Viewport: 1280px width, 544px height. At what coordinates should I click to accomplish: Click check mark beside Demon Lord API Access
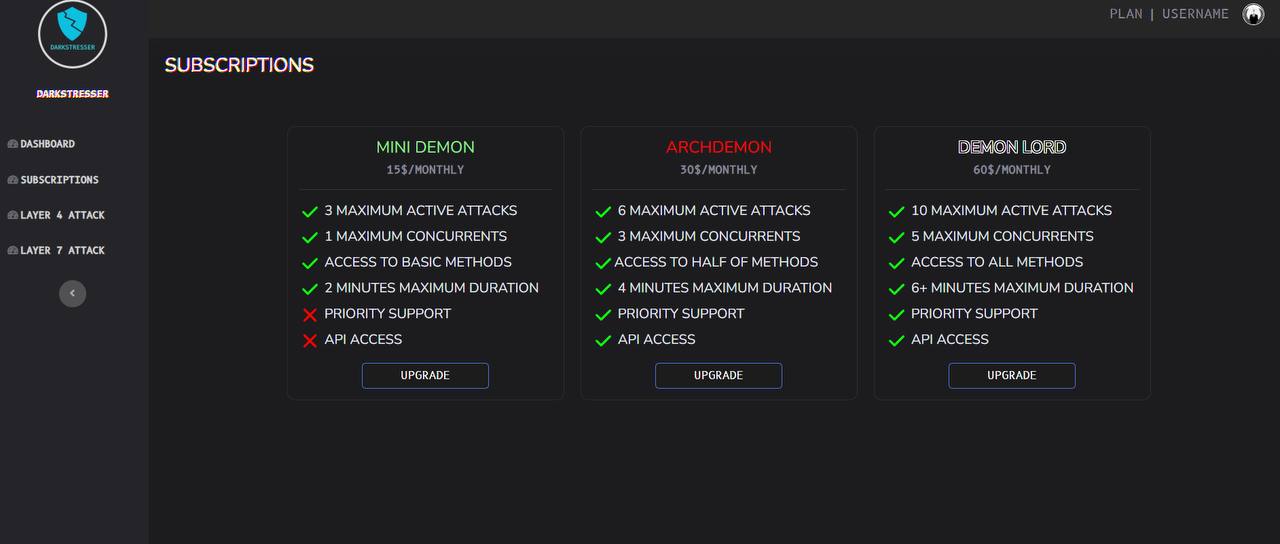click(897, 341)
